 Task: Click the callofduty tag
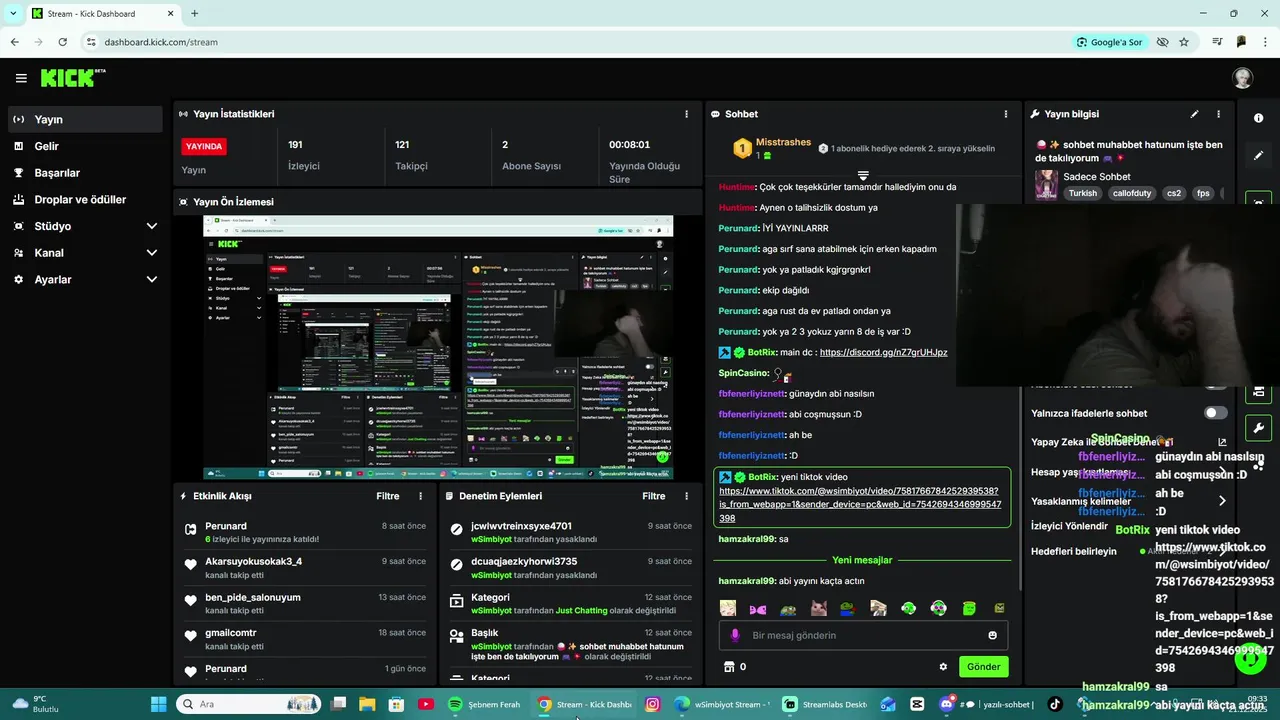[1133, 193]
